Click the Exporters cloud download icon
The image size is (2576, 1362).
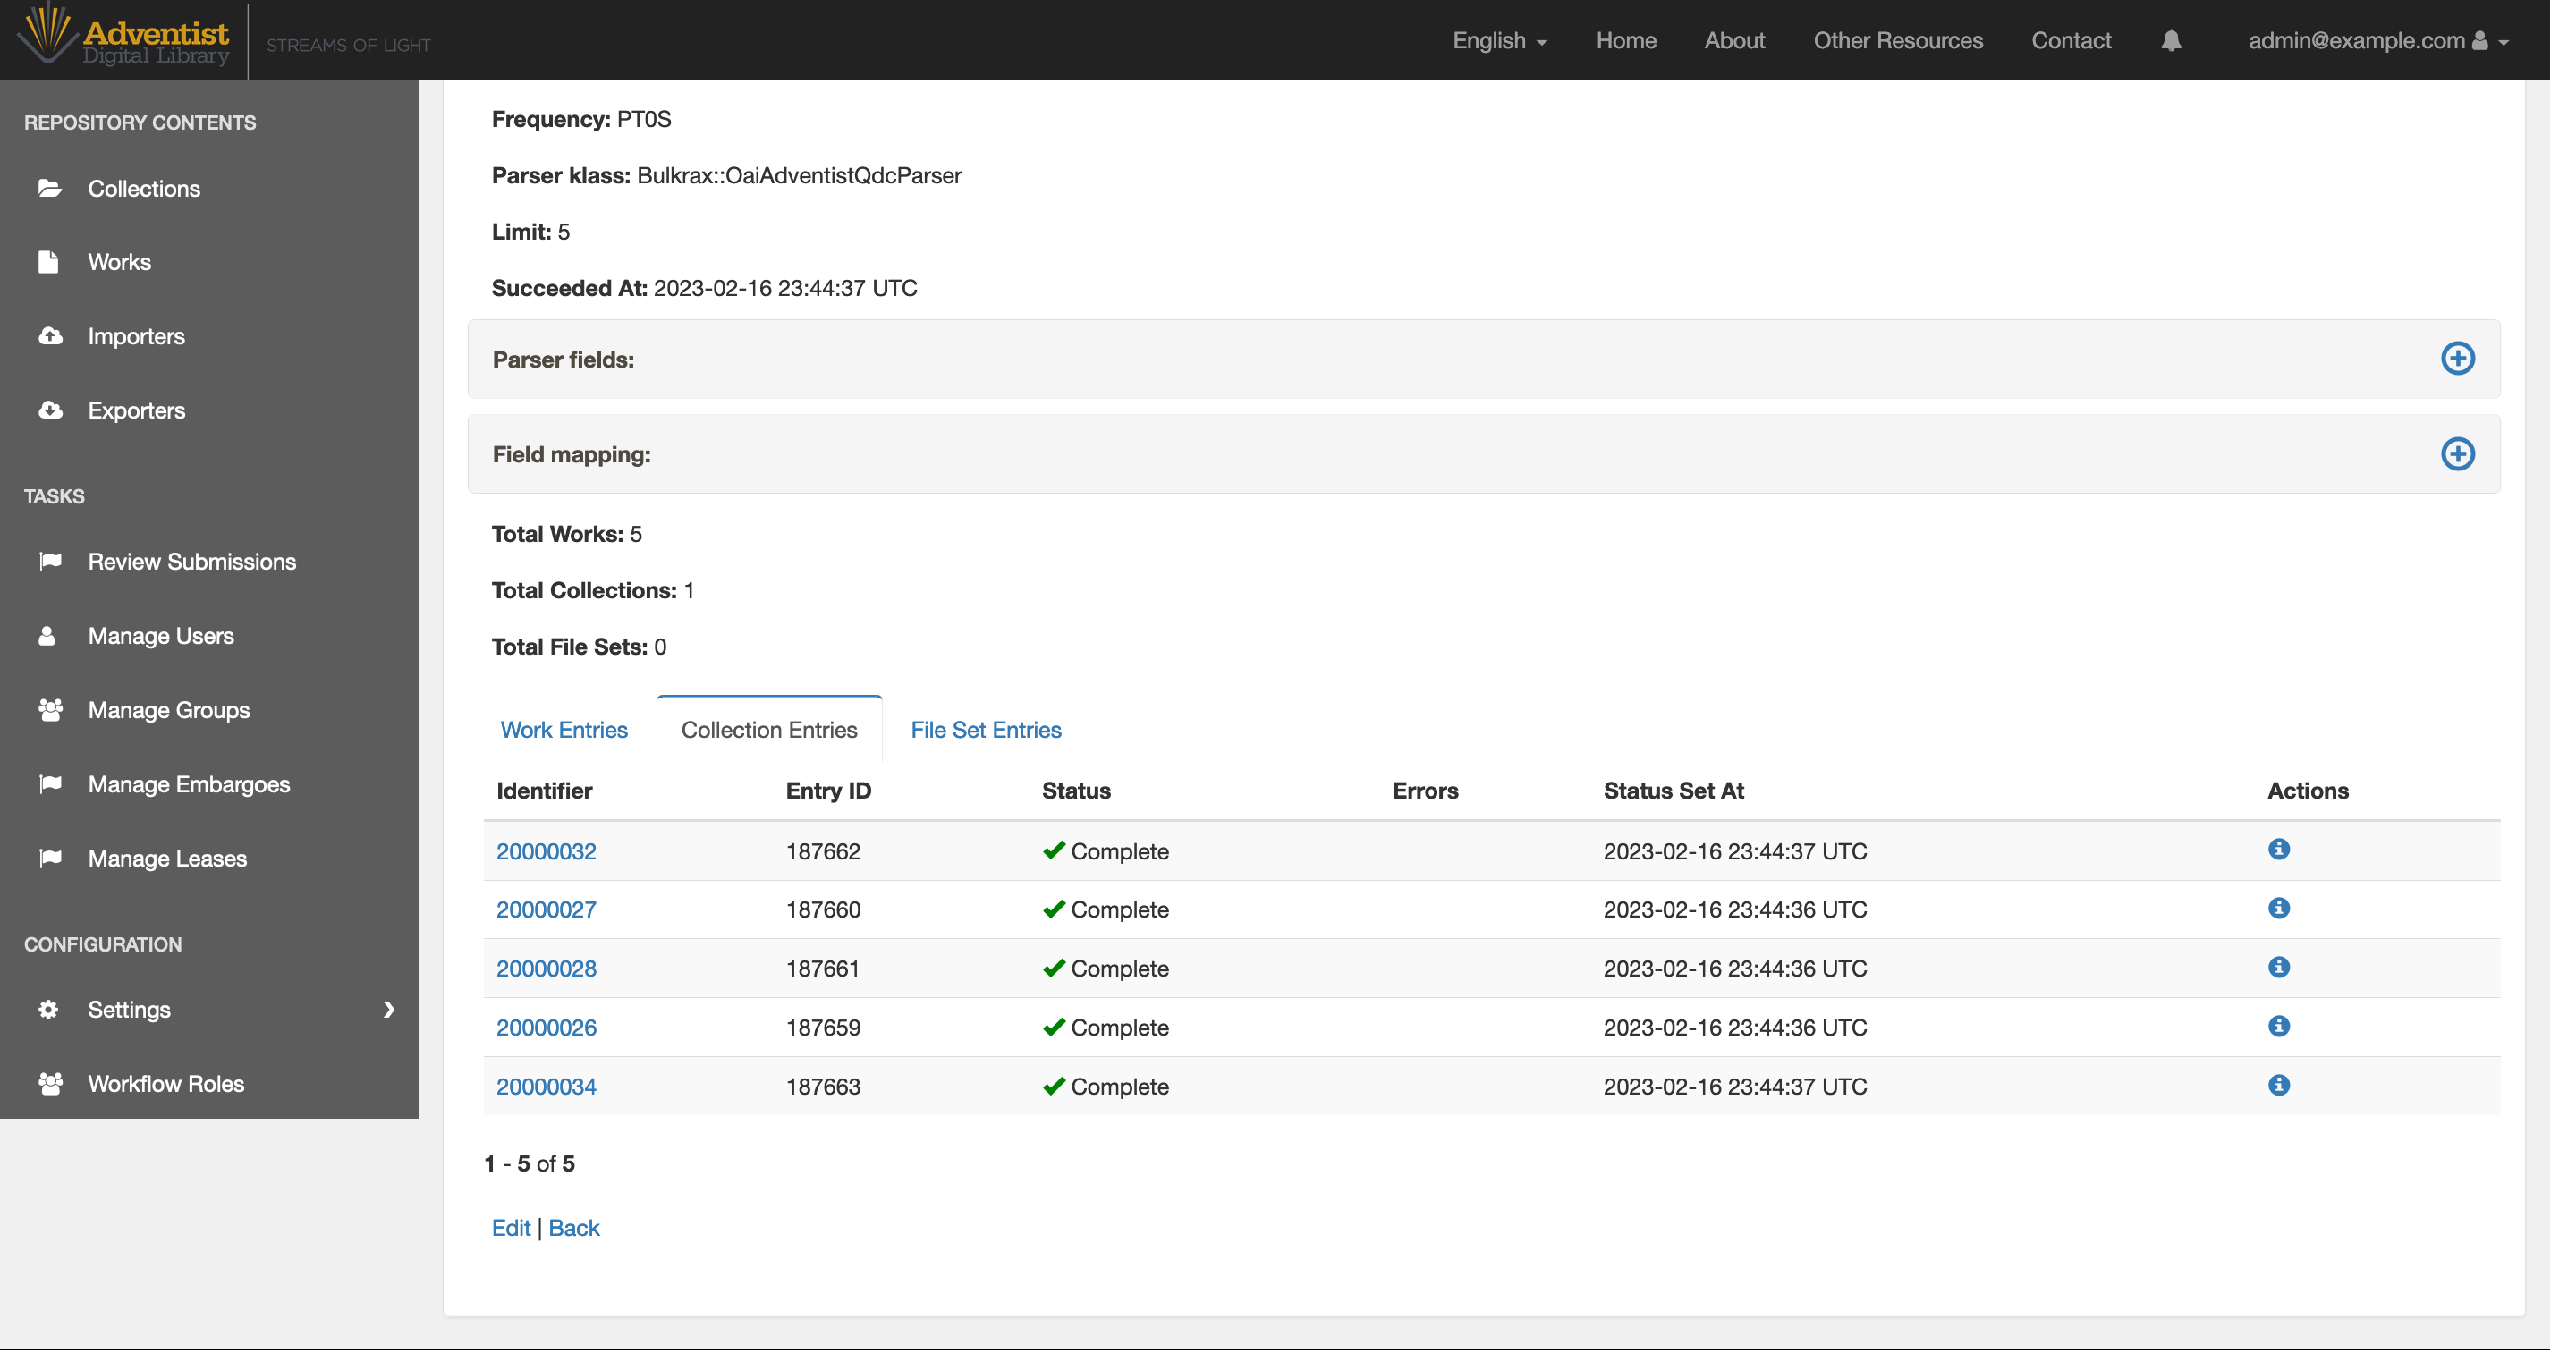(50, 410)
